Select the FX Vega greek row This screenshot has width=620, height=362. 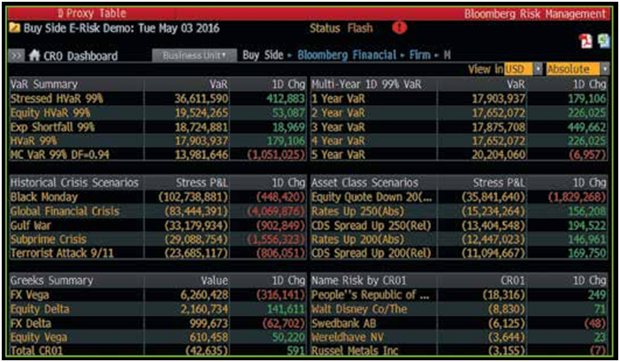point(158,295)
